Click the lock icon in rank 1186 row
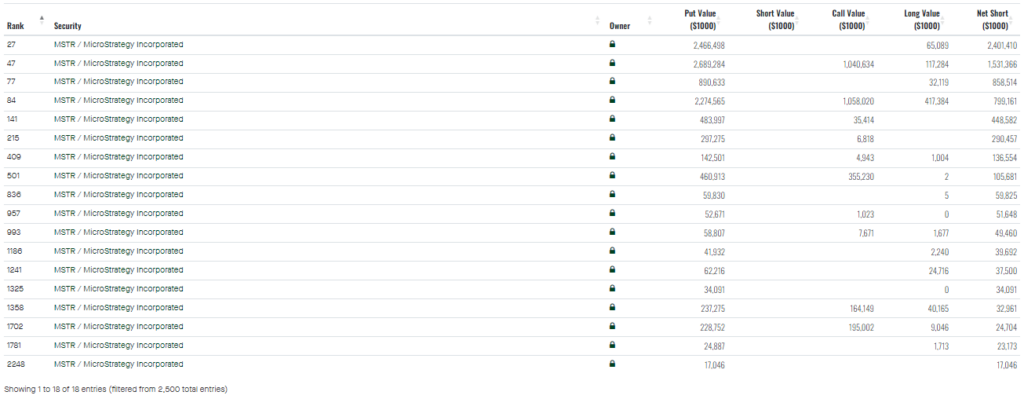The image size is (1024, 399). 612,251
